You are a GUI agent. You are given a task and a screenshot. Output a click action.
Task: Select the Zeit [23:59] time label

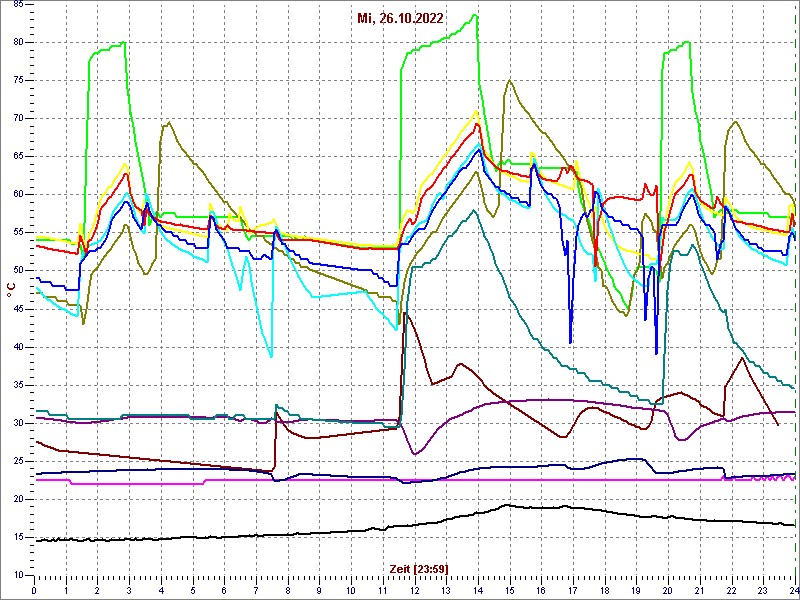pyautogui.click(x=419, y=568)
